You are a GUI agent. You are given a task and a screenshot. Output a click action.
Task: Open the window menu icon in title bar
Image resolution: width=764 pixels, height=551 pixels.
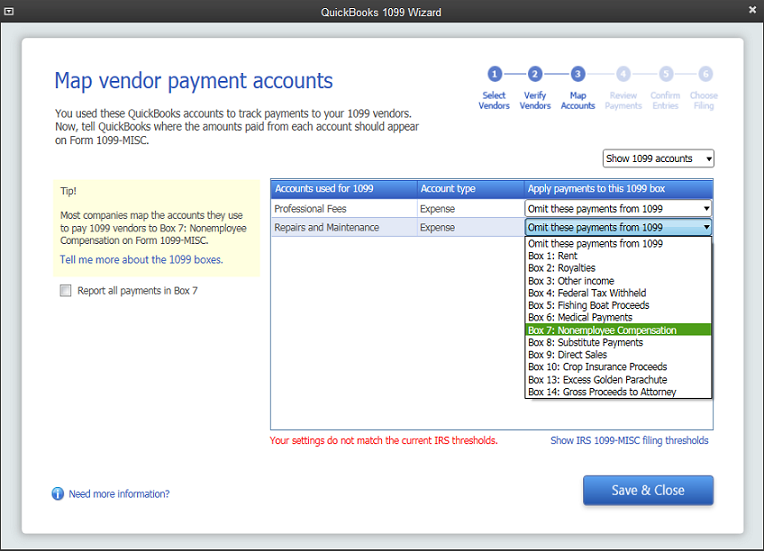(x=9, y=11)
